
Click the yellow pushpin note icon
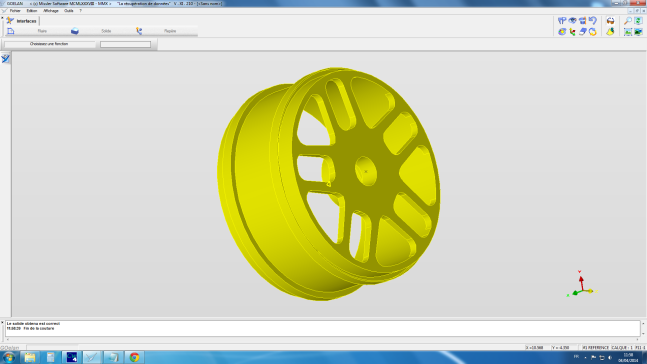tap(610, 32)
